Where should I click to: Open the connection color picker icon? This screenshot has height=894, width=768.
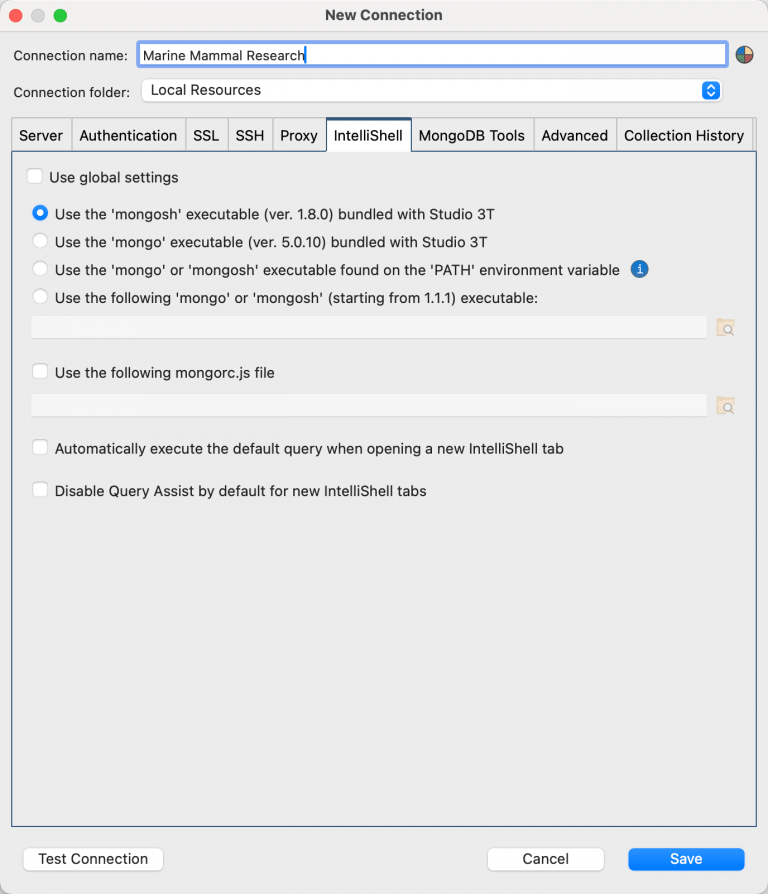coord(745,54)
